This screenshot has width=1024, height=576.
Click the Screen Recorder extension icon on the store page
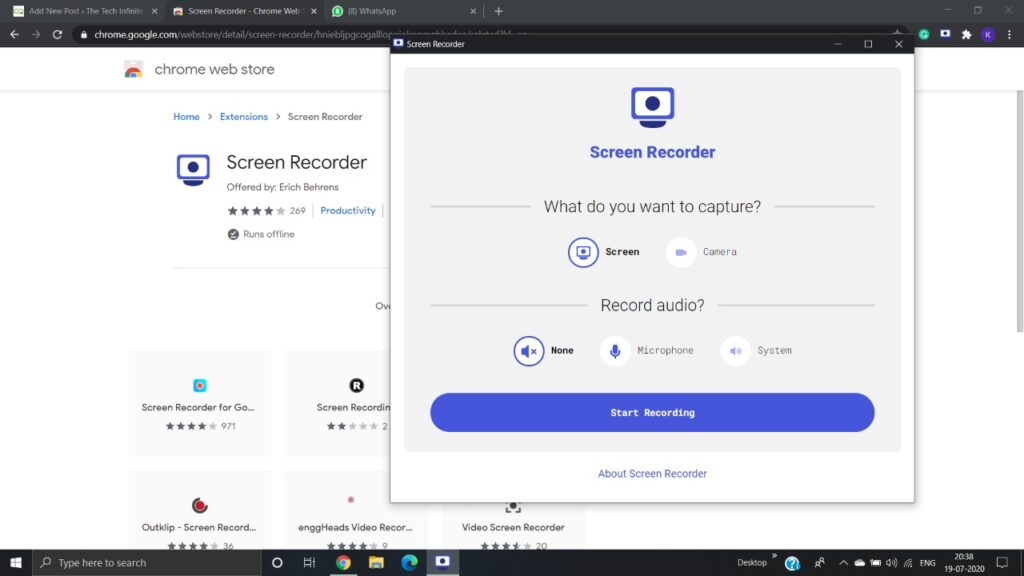(193, 170)
